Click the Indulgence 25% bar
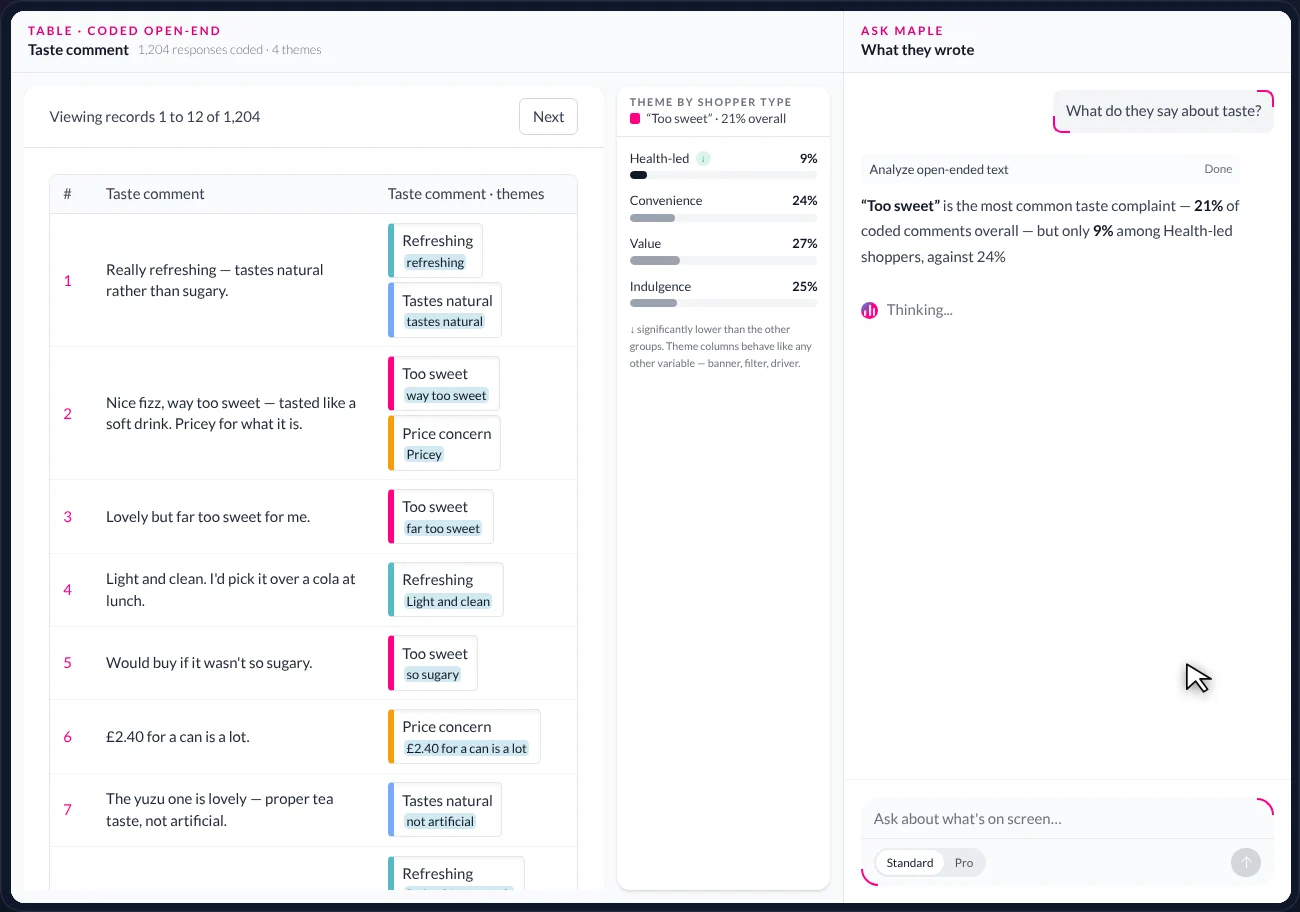 point(723,303)
